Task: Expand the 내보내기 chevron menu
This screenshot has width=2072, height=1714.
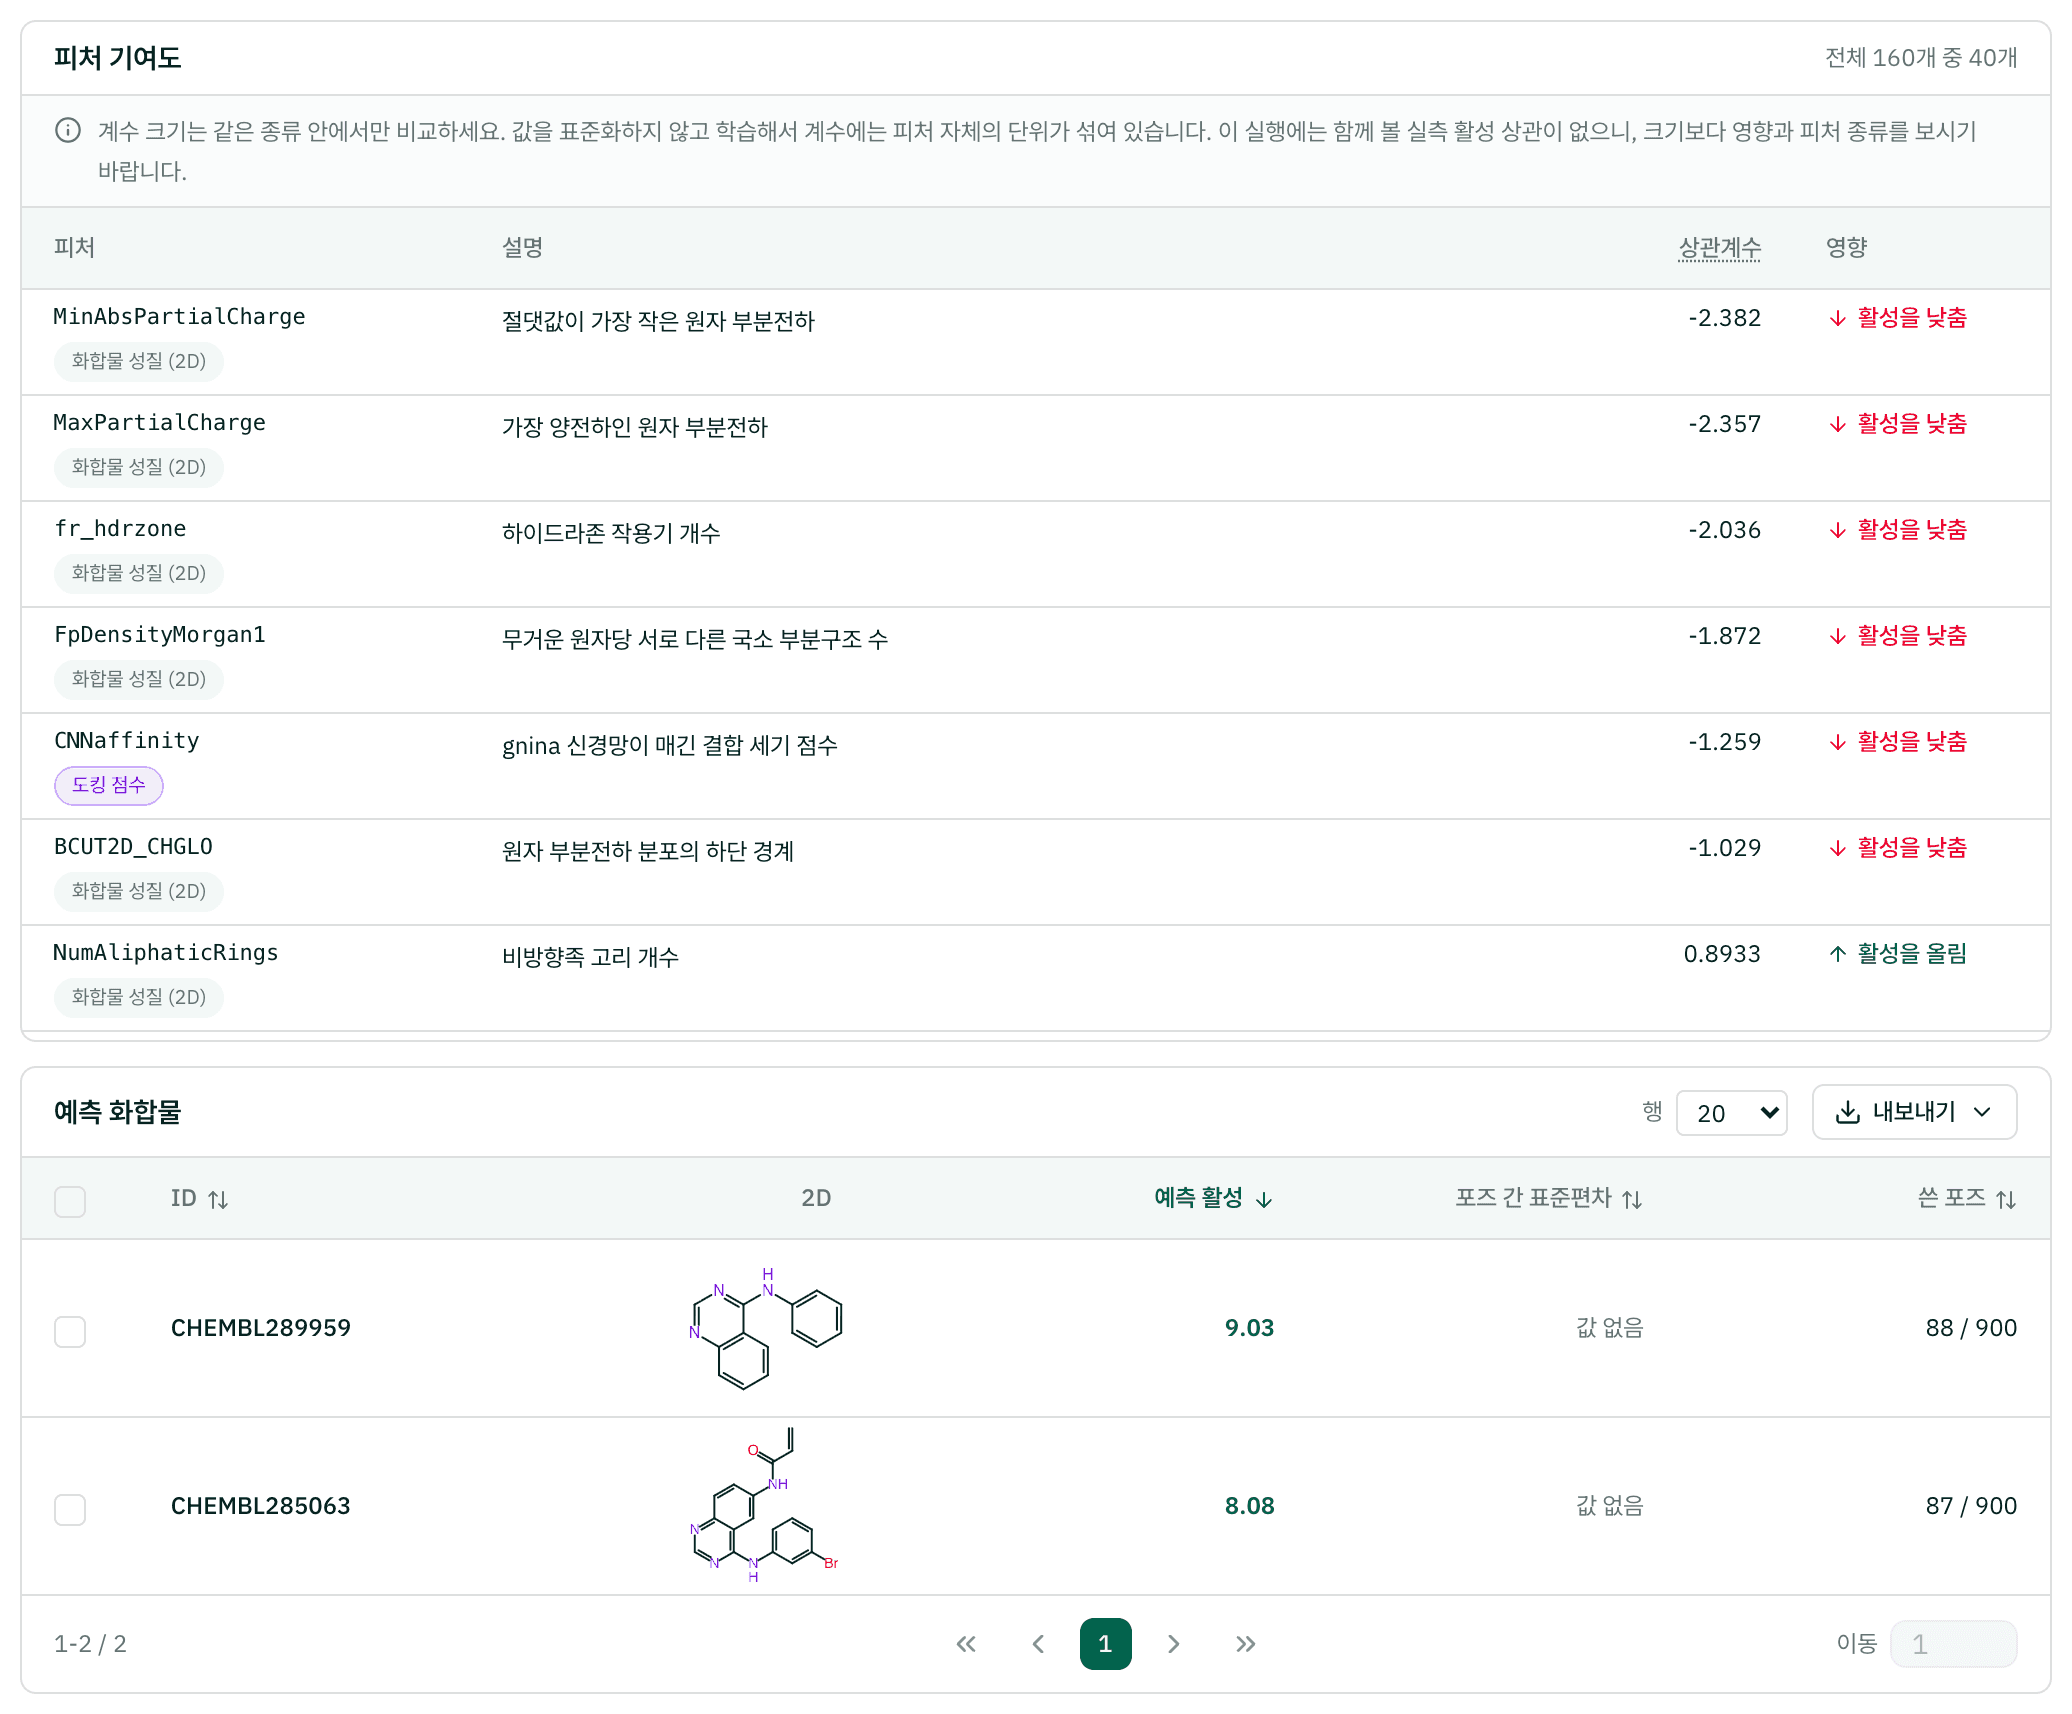Action: tap(1983, 1112)
